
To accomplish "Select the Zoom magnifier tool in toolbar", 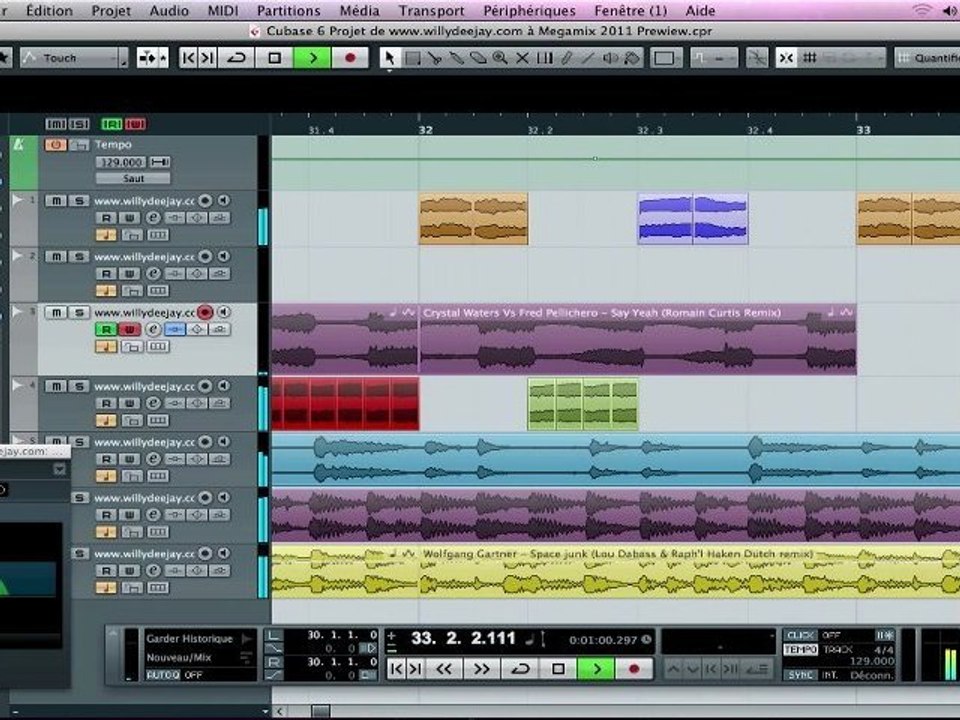I will [499, 58].
